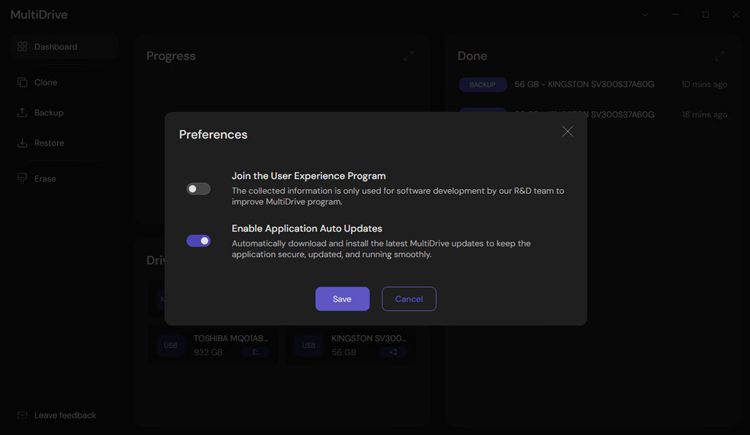The height and width of the screenshot is (435, 750).
Task: Cancel the Preferences dialog
Action: tap(408, 299)
